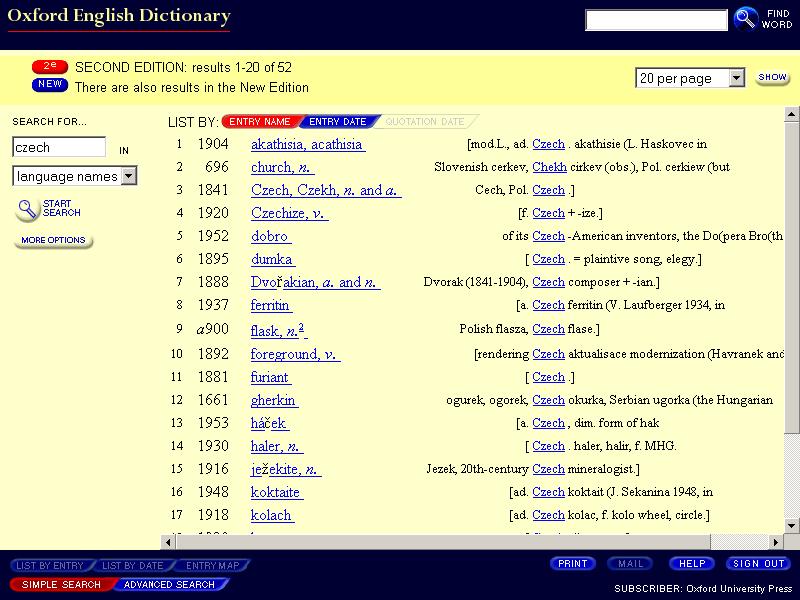Screen dimensions: 800x600
Task: Open the kolach entry link
Action: click(272, 515)
